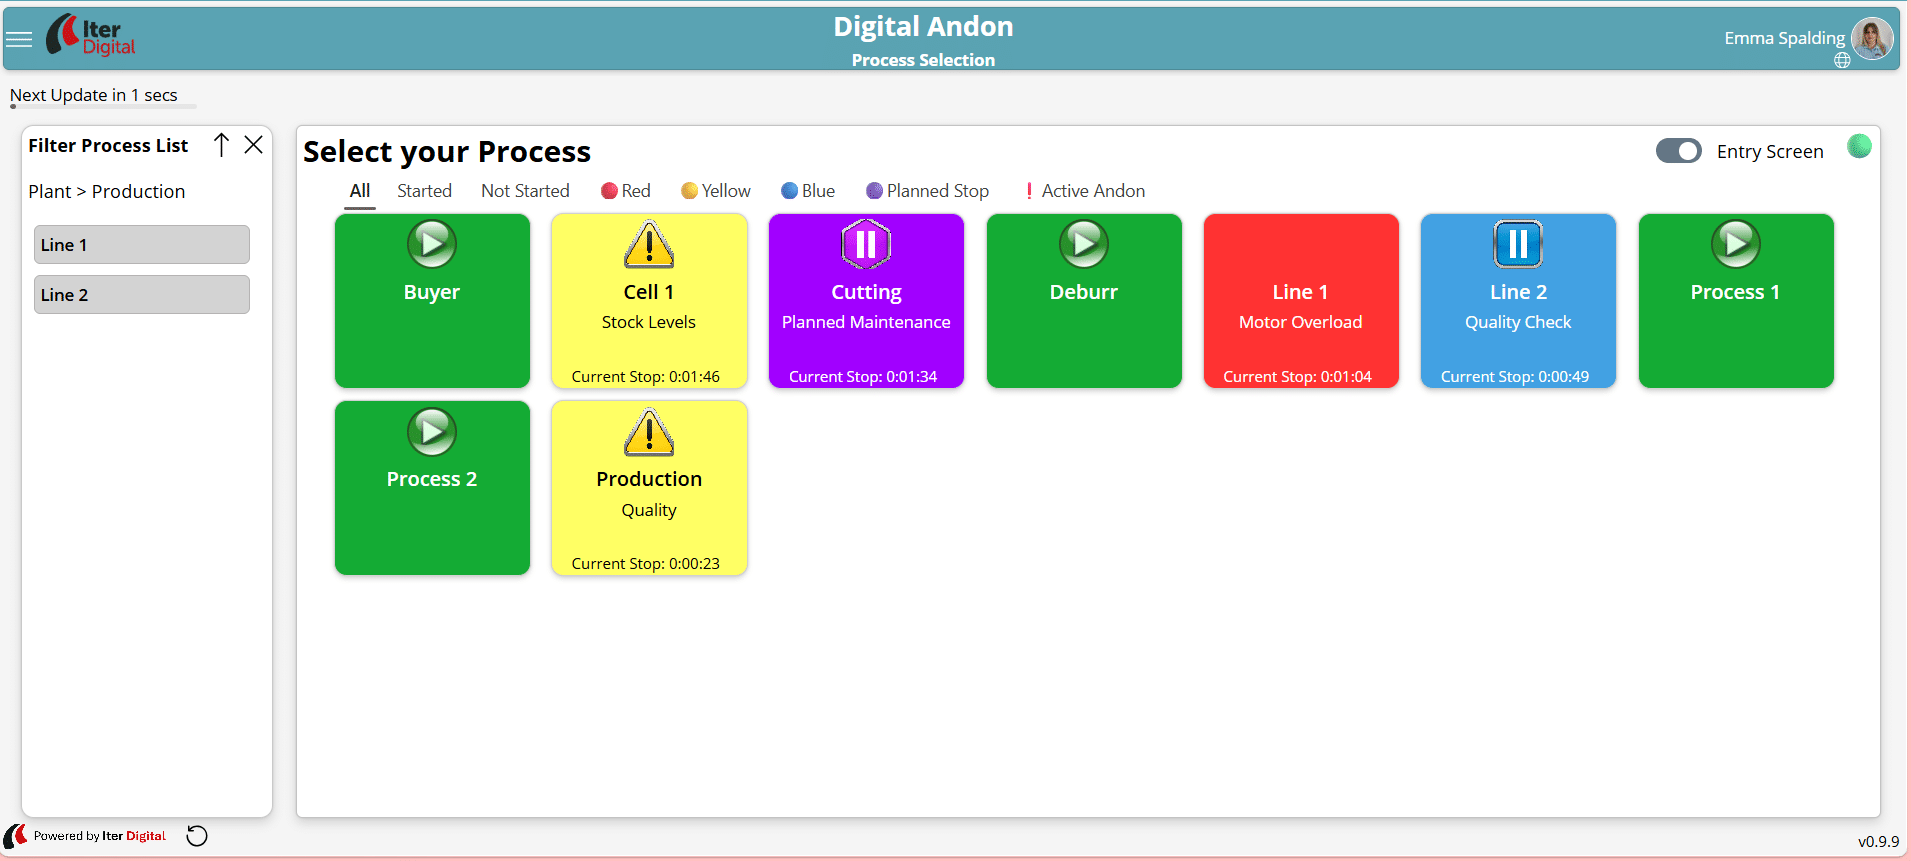The width and height of the screenshot is (1911, 861).
Task: Click Emma Spalding's profile avatar
Action: (1871, 39)
